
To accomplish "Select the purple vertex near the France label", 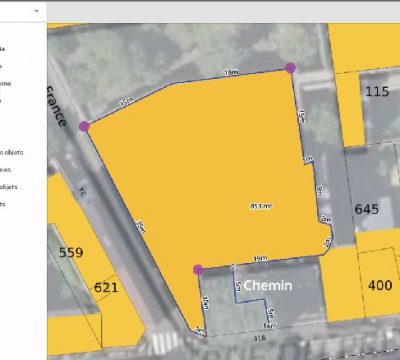I will (84, 126).
